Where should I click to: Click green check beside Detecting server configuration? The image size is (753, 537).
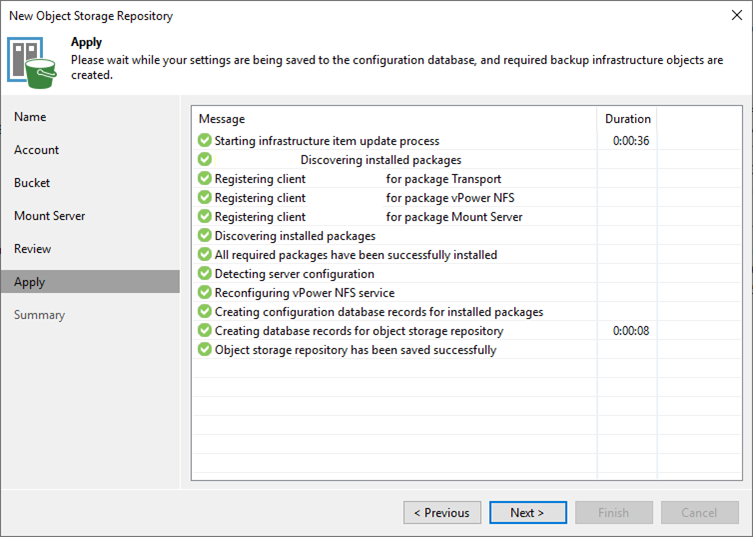coord(205,274)
